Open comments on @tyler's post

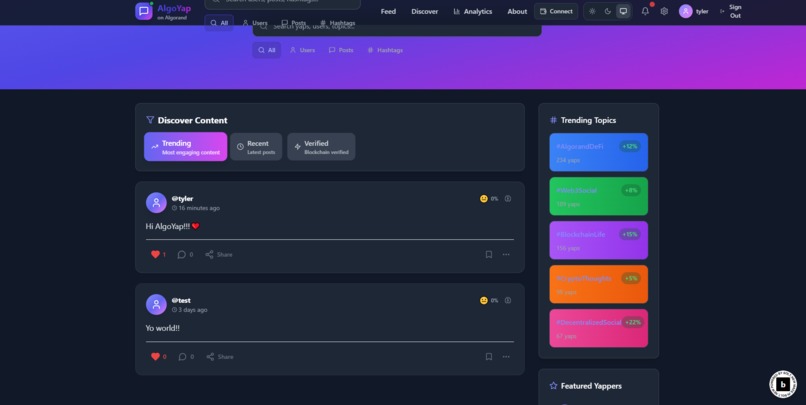coord(185,254)
